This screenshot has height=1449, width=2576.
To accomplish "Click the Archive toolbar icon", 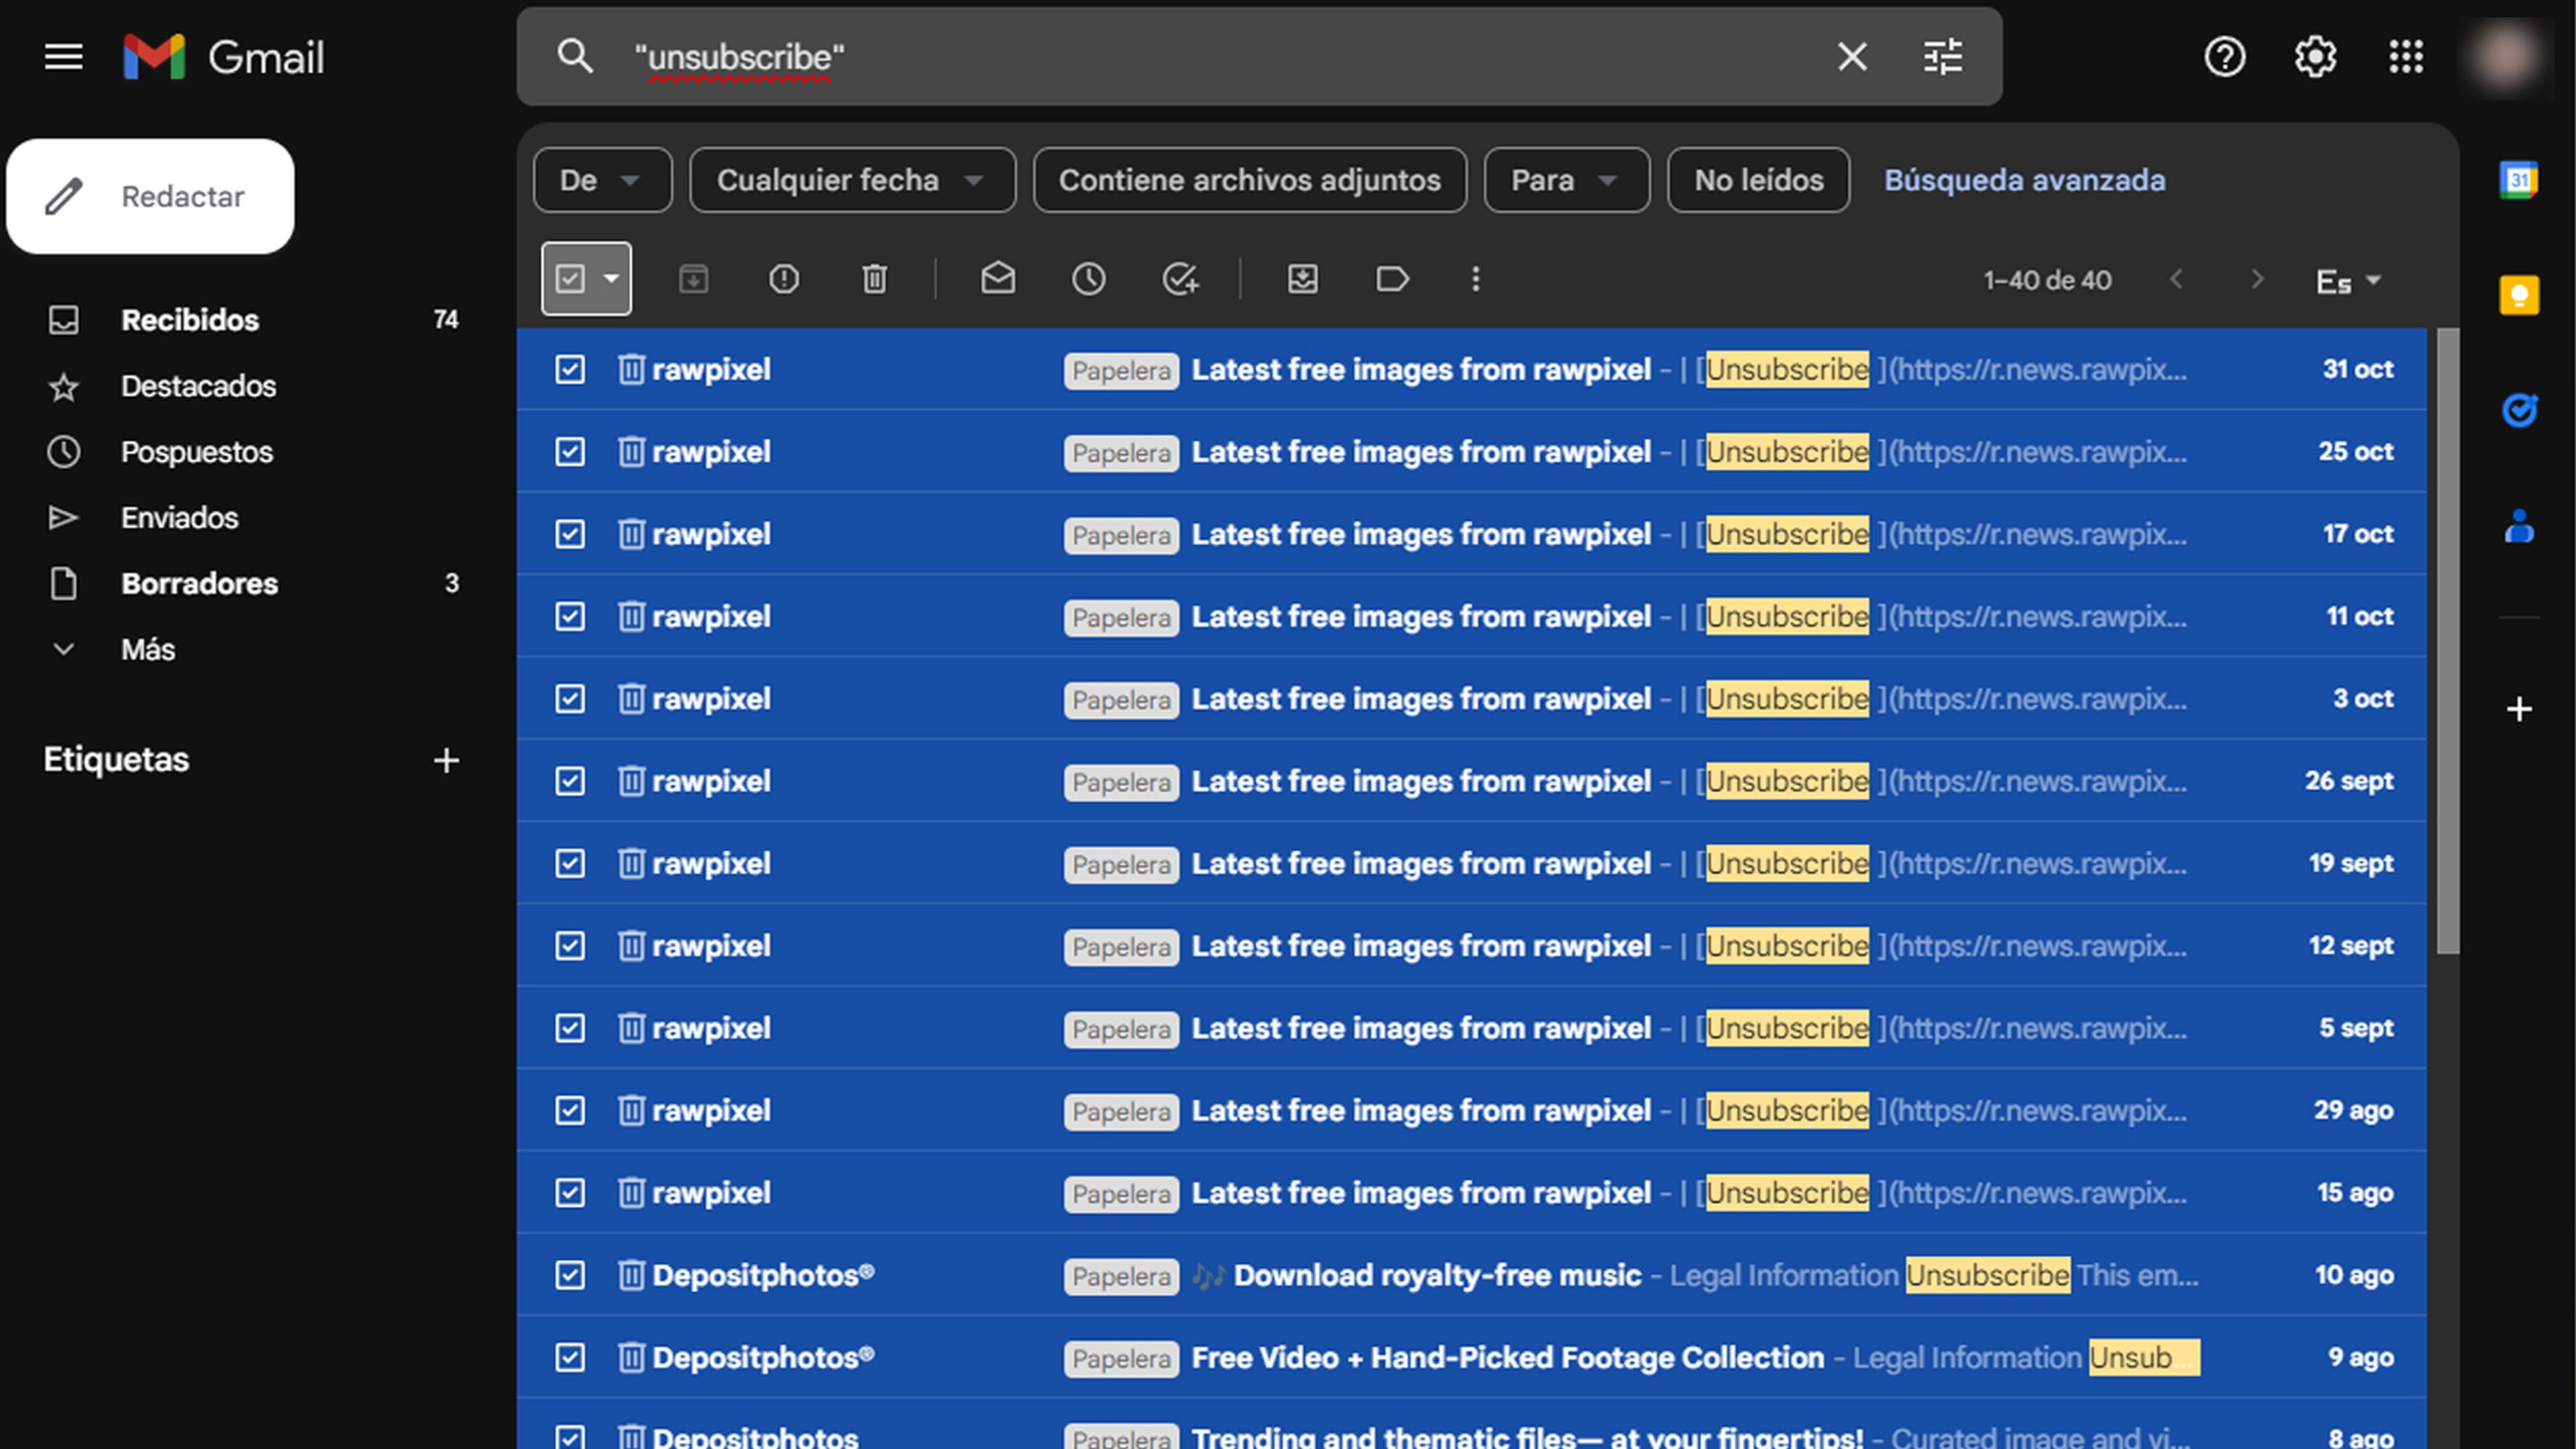I will [x=693, y=279].
